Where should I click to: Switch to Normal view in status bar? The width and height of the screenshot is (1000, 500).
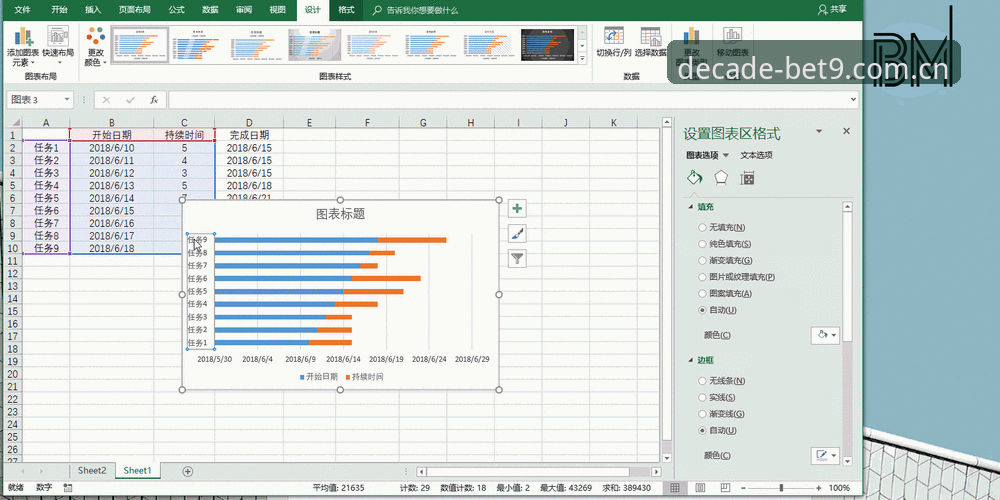[x=675, y=488]
